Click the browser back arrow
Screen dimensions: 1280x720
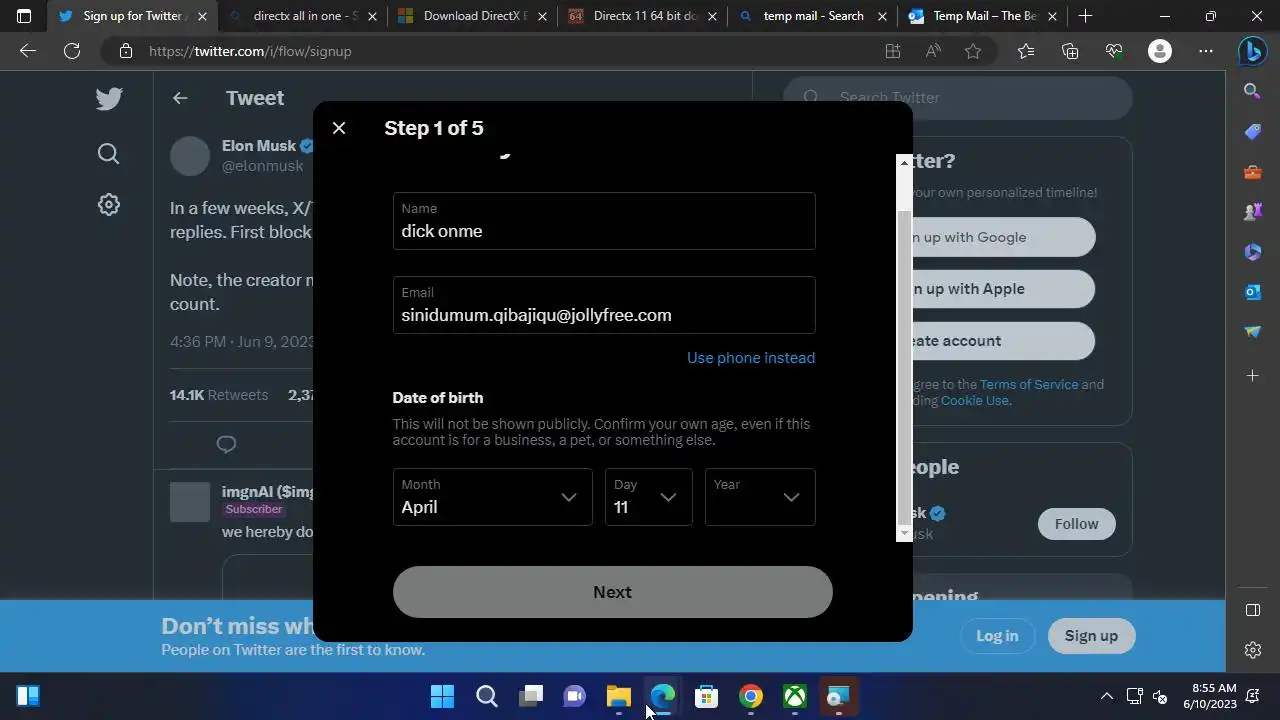pyautogui.click(x=28, y=51)
